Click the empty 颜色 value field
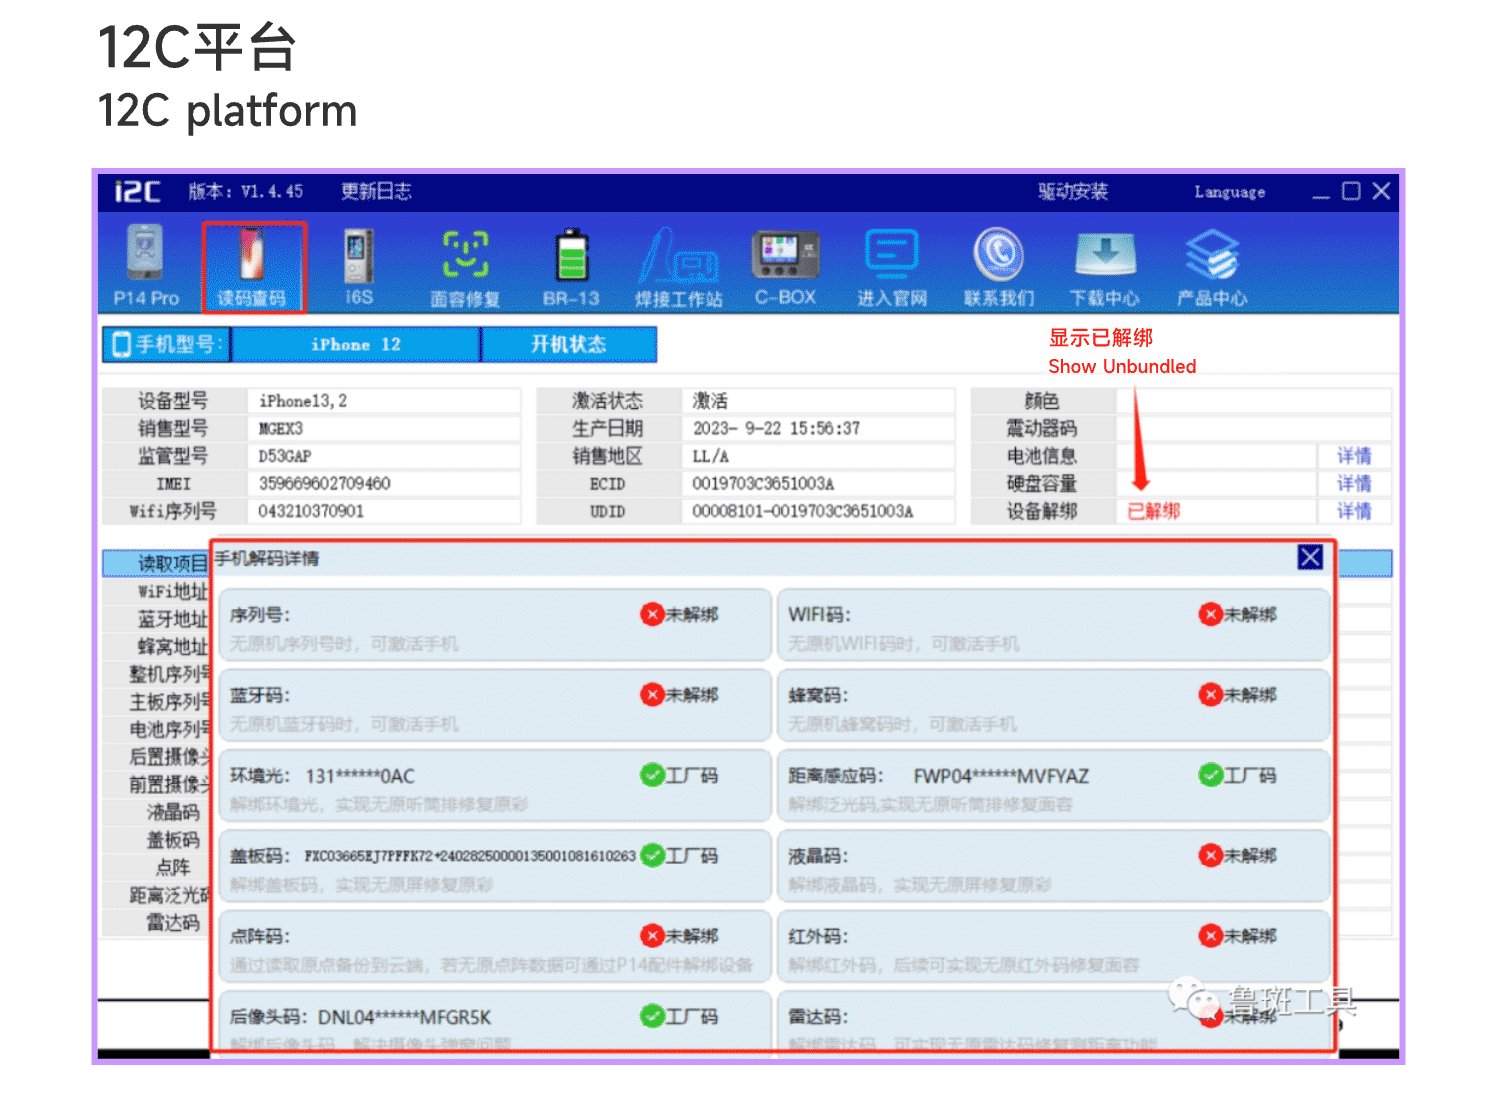1500x1095 pixels. click(1254, 401)
